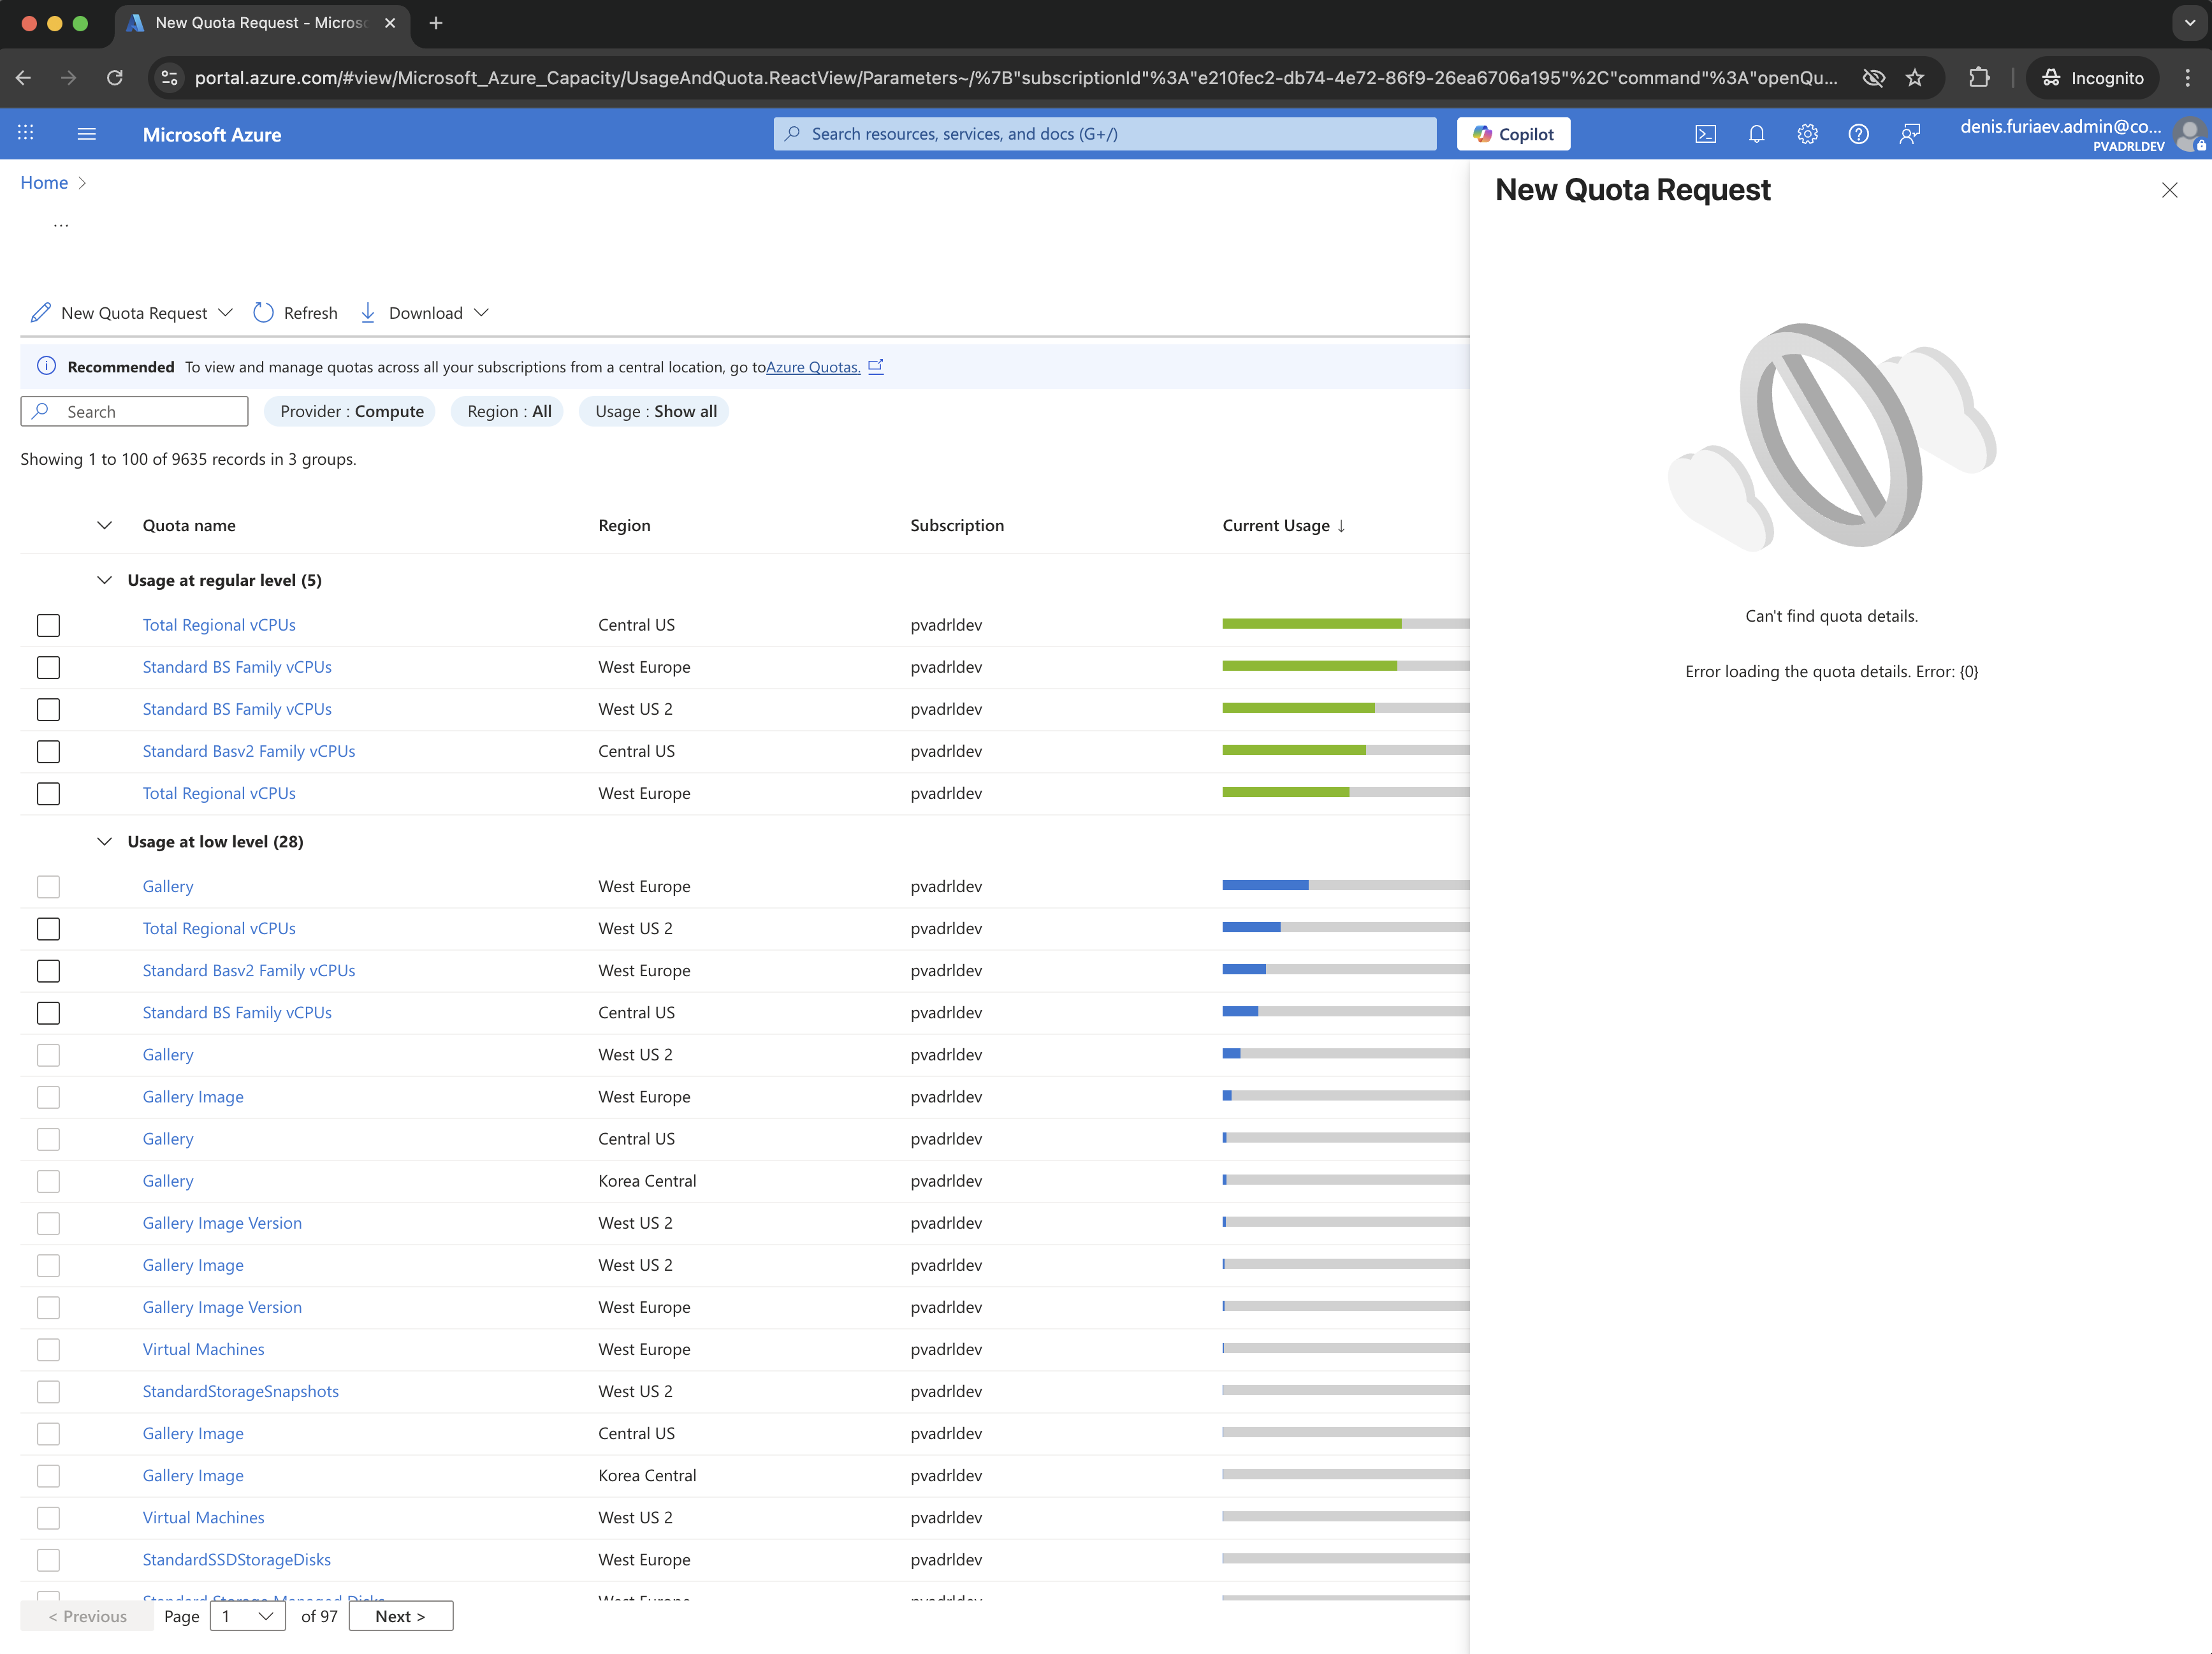Screen dimensions: 2212x1654
Task: Reload the page with browser refresh icon
Action: pyautogui.click(x=115, y=77)
